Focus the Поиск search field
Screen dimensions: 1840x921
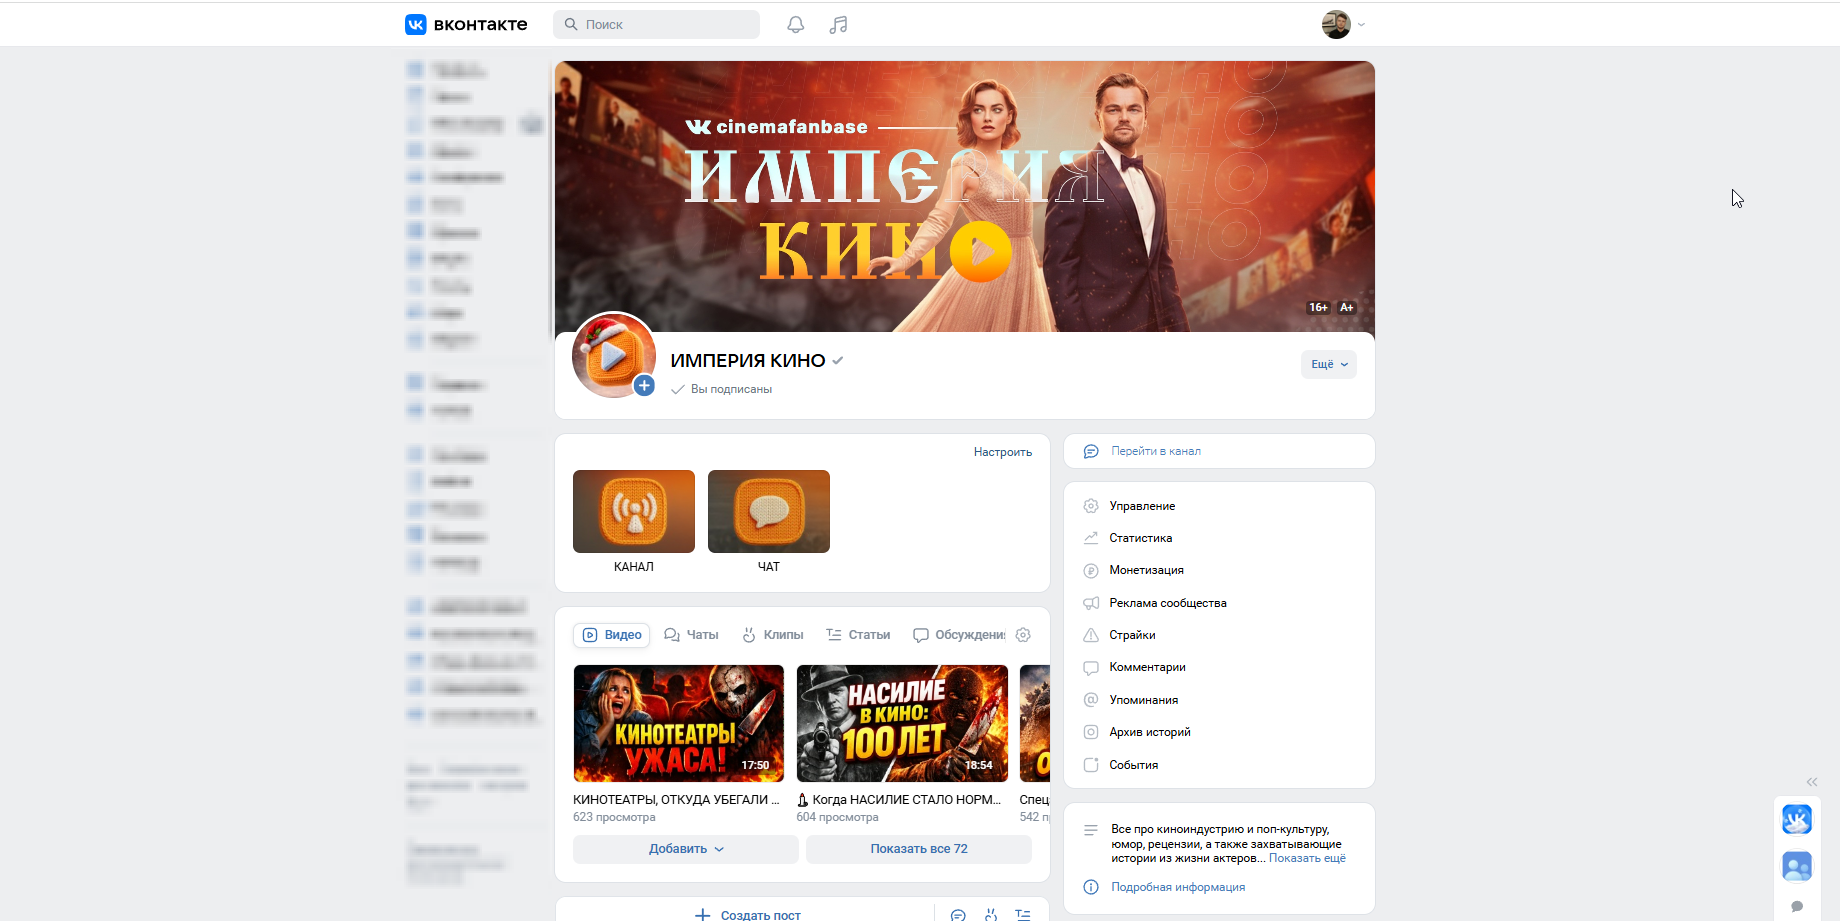click(656, 24)
